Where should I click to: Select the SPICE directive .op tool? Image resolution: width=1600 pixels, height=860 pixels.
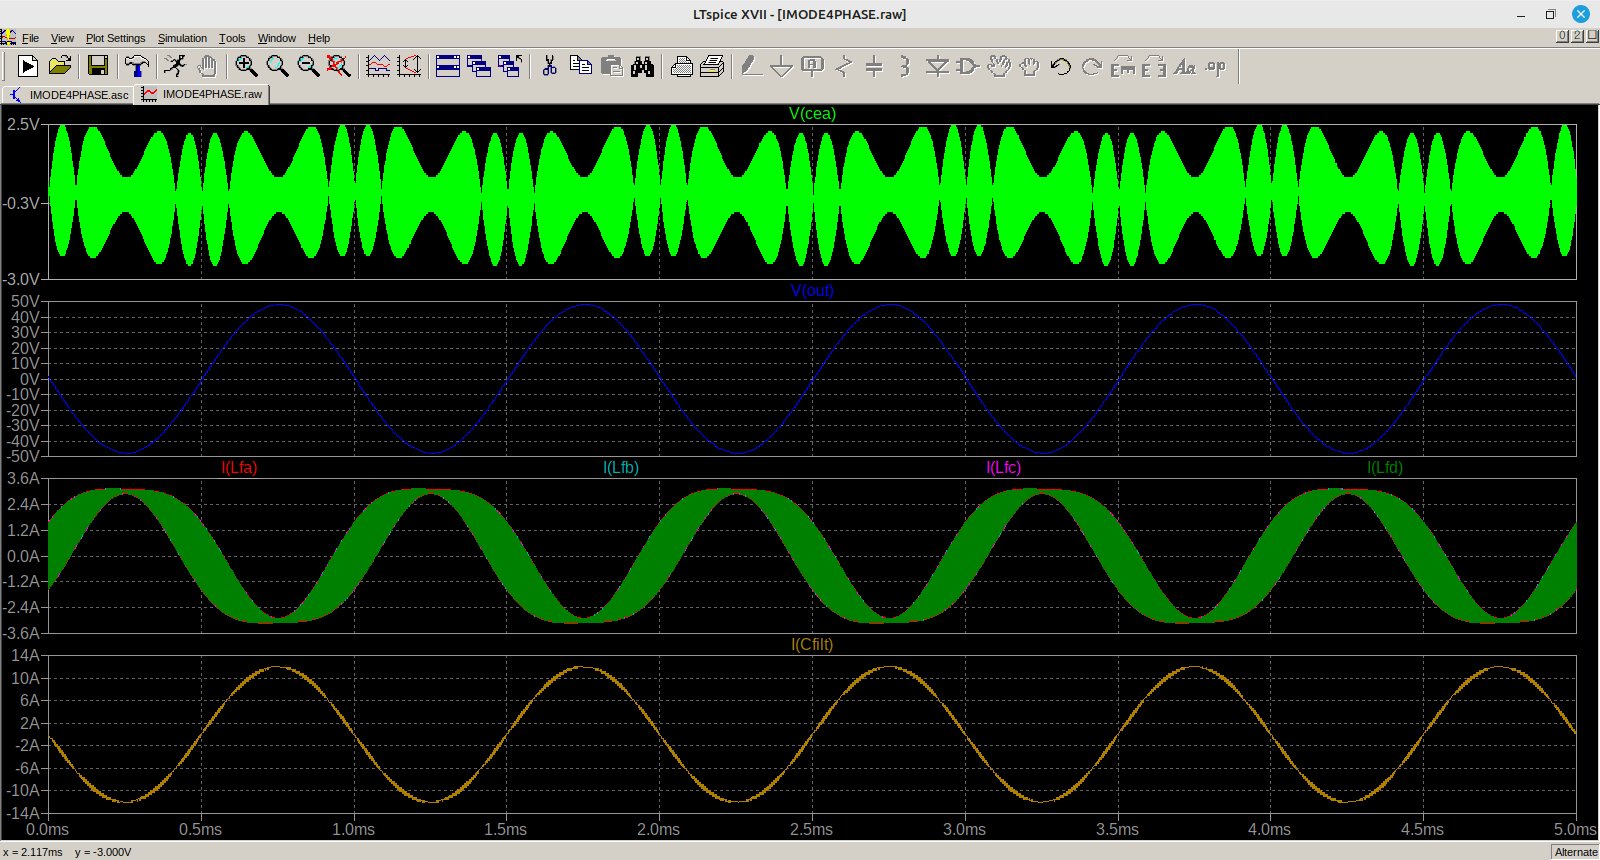point(1216,66)
